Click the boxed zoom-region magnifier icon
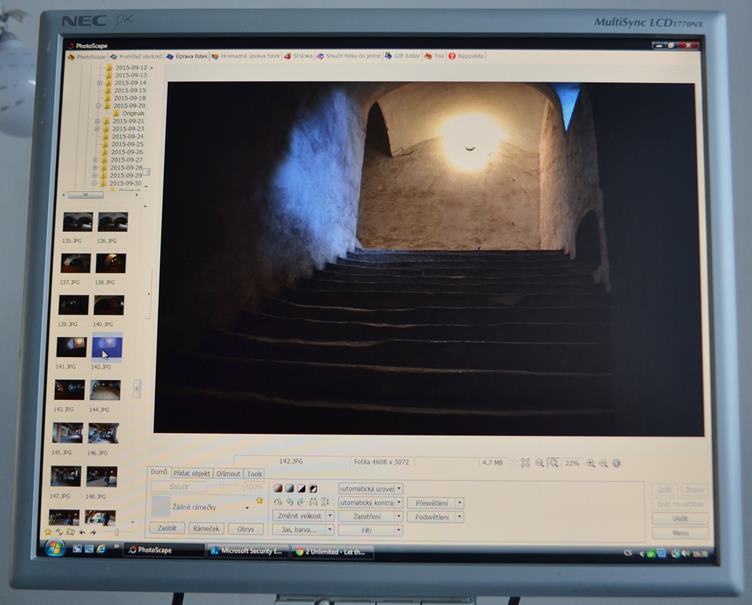752x605 pixels. [553, 463]
